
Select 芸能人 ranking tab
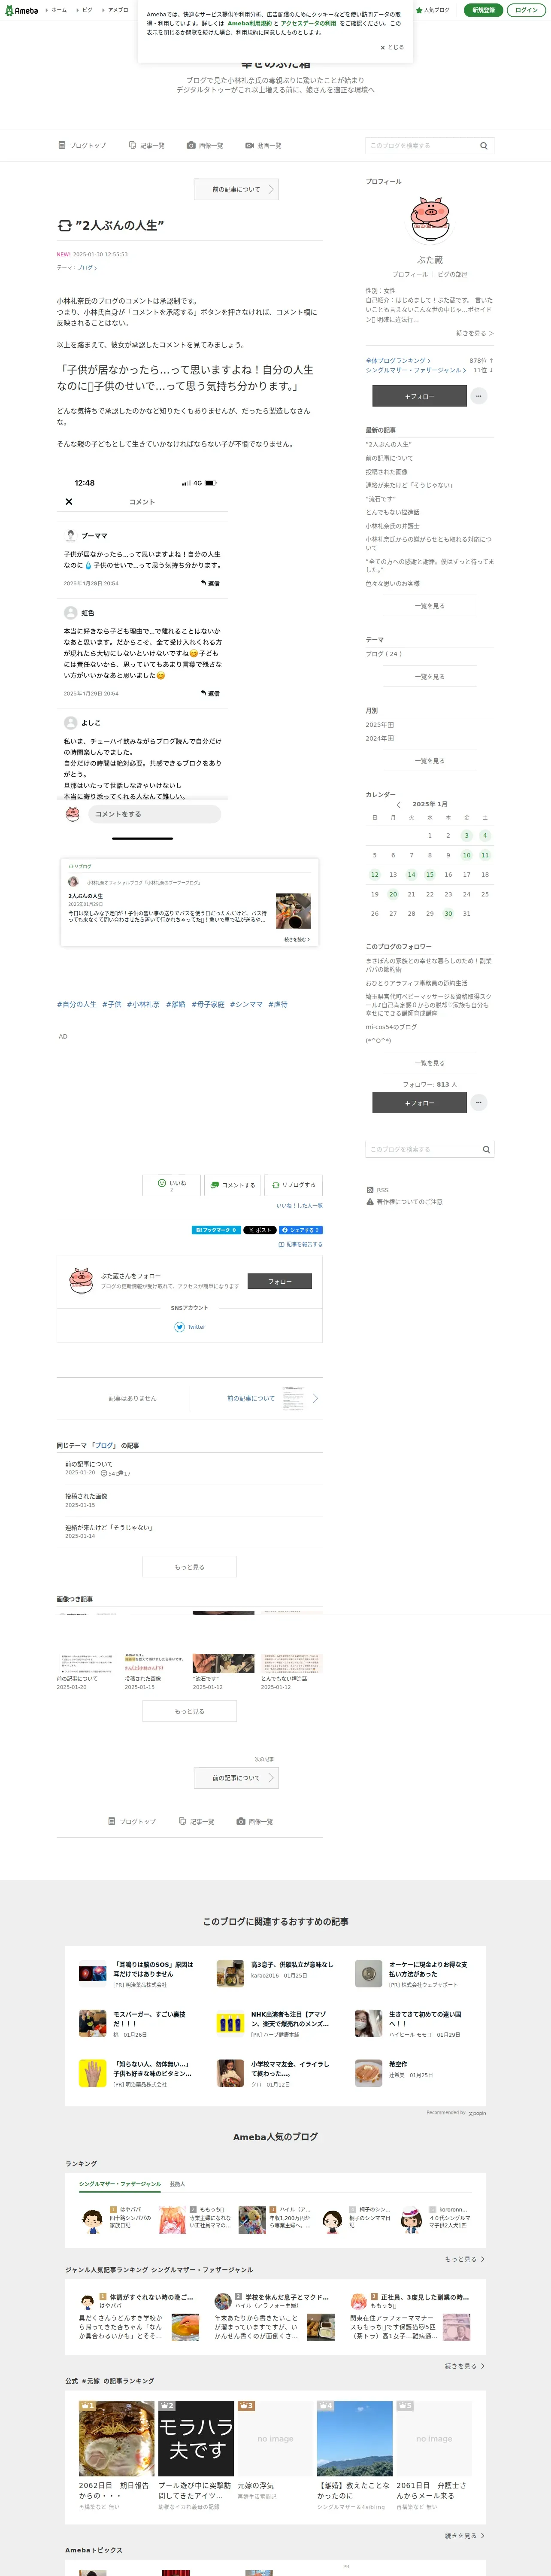[x=177, y=2184]
